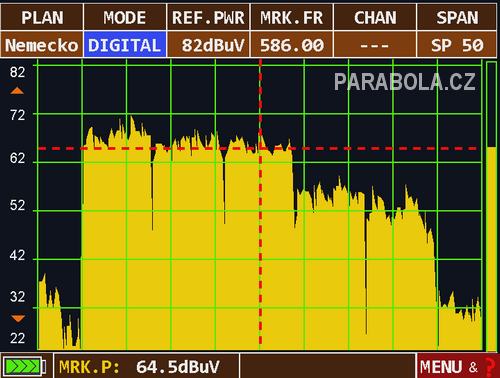Select the CHAN header cell

375,17
